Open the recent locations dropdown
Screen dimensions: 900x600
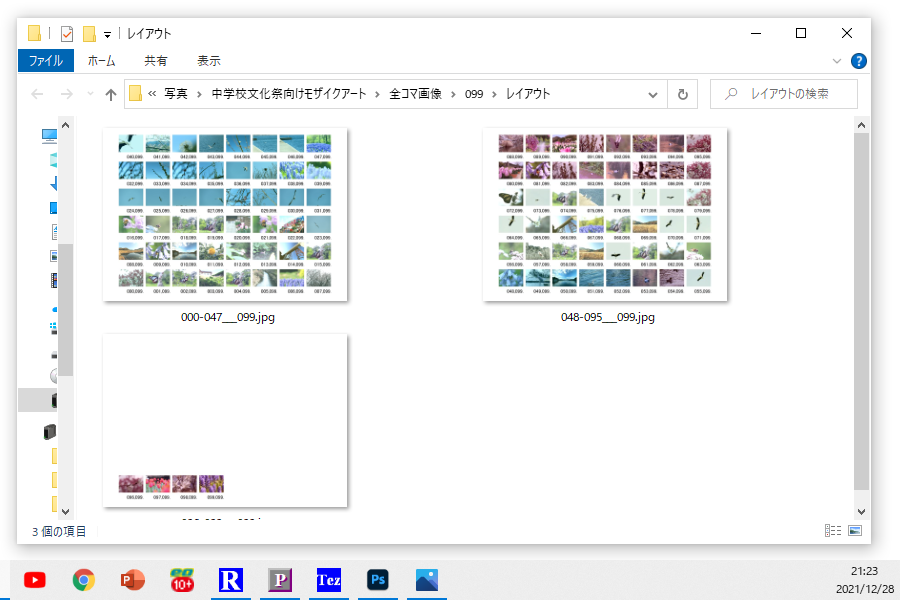tap(90, 94)
